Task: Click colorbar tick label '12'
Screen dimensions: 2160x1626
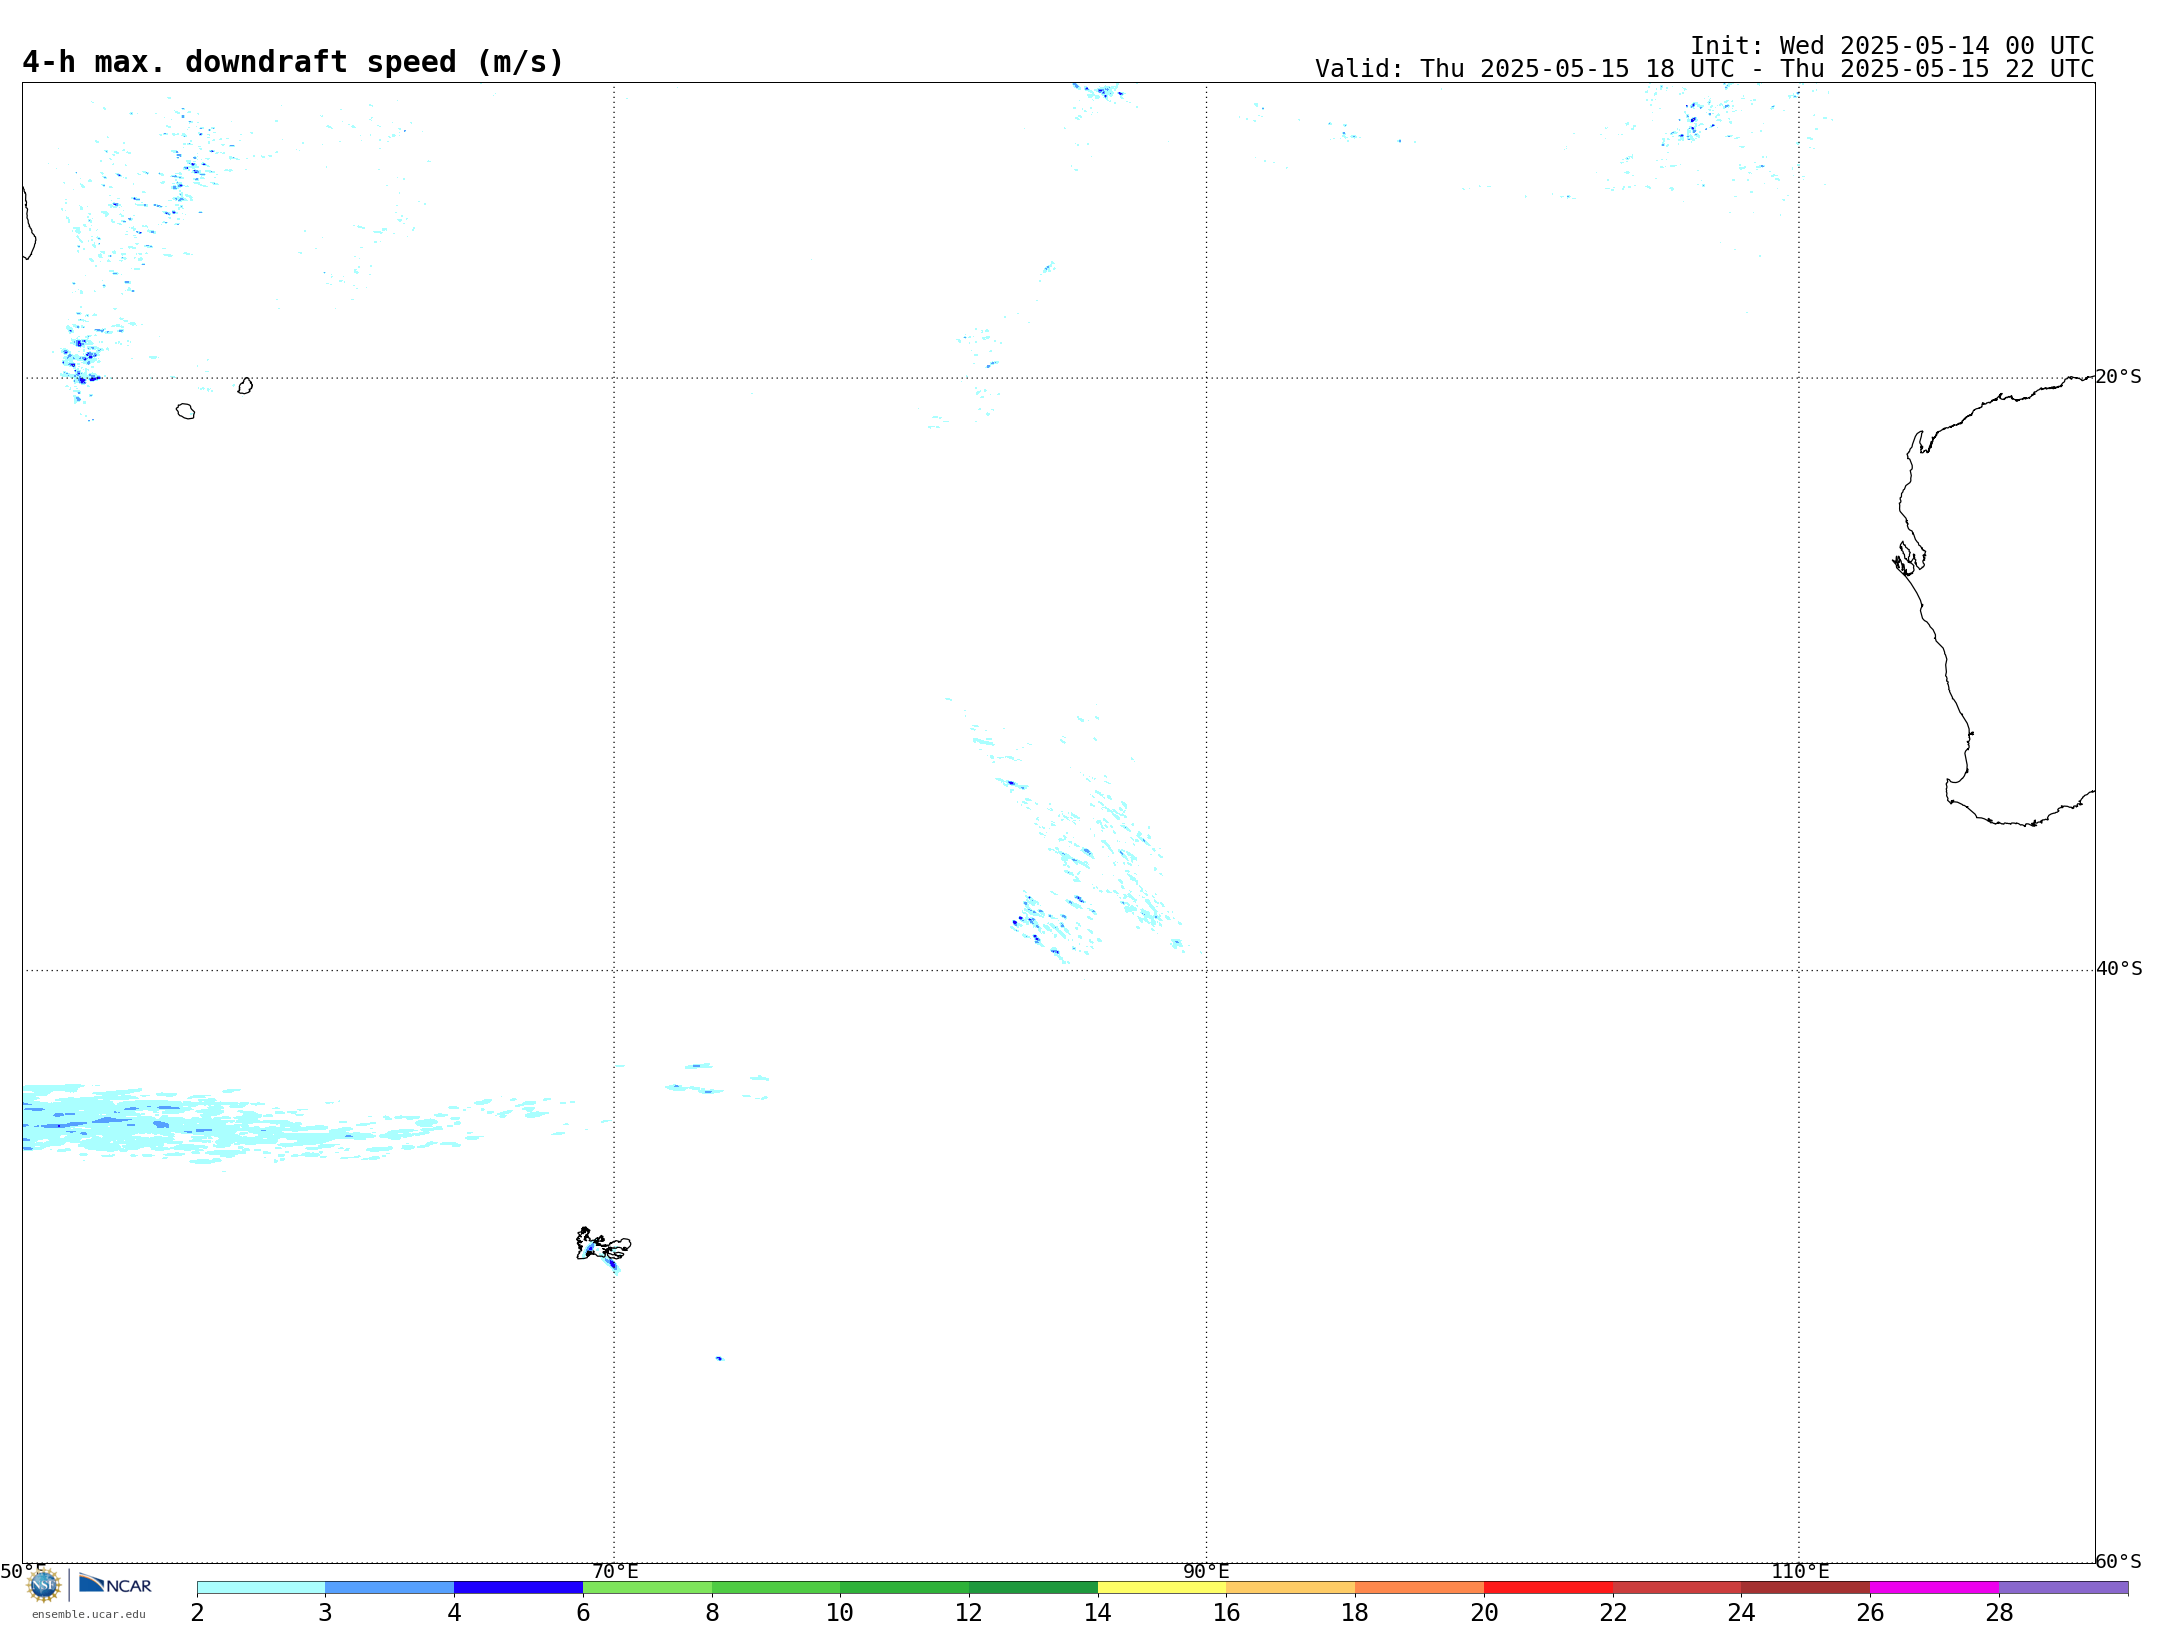Action: (969, 1612)
